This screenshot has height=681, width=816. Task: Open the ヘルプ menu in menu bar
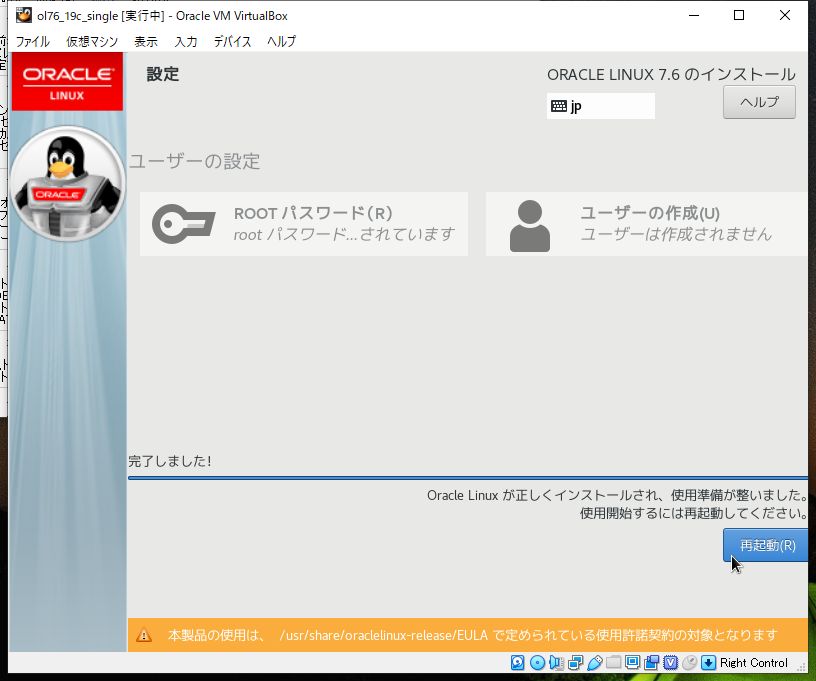[x=282, y=41]
